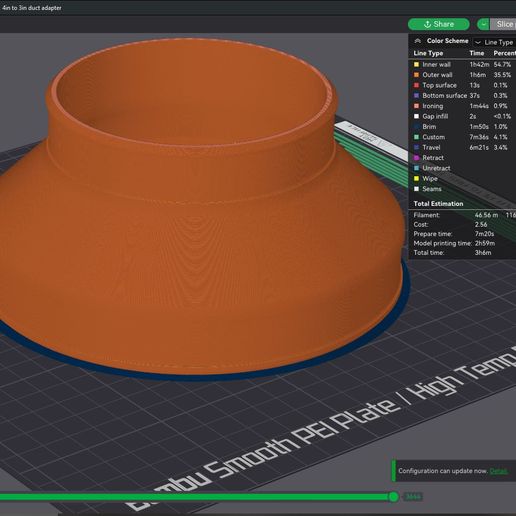
Task: Collapse the Color Scheme panel icon
Action: point(418,41)
